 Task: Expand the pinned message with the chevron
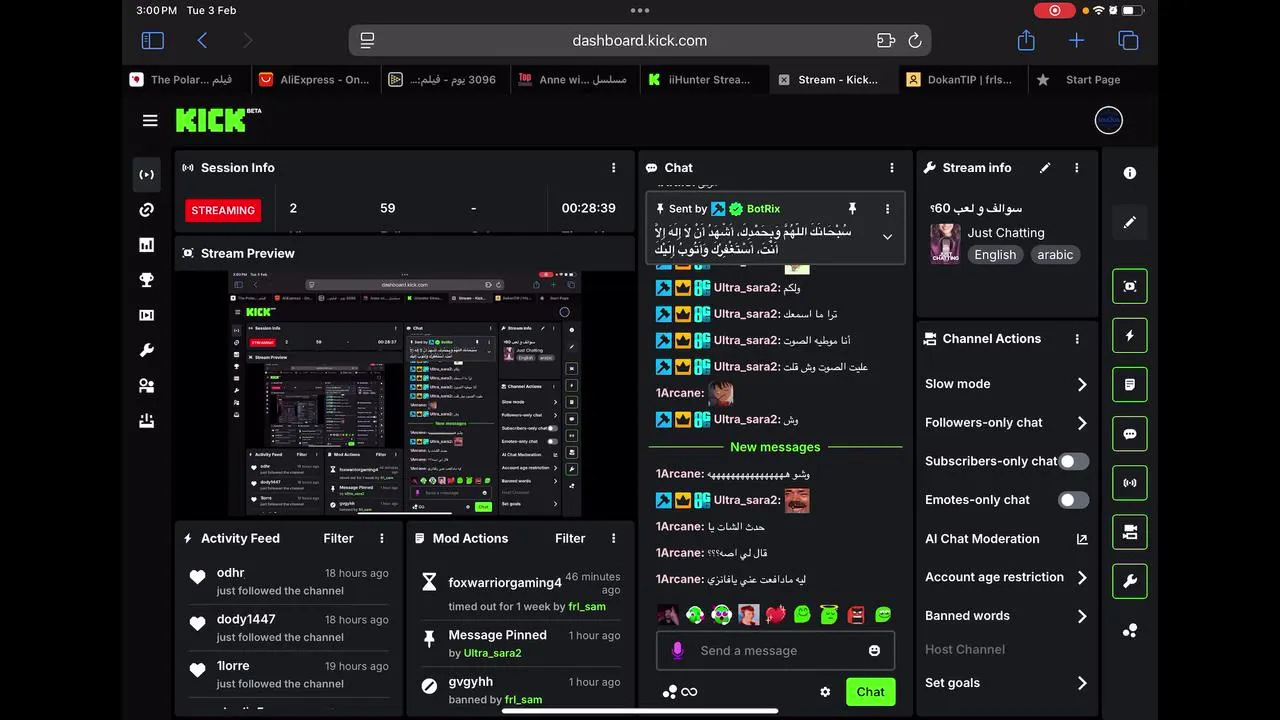pyautogui.click(x=887, y=237)
